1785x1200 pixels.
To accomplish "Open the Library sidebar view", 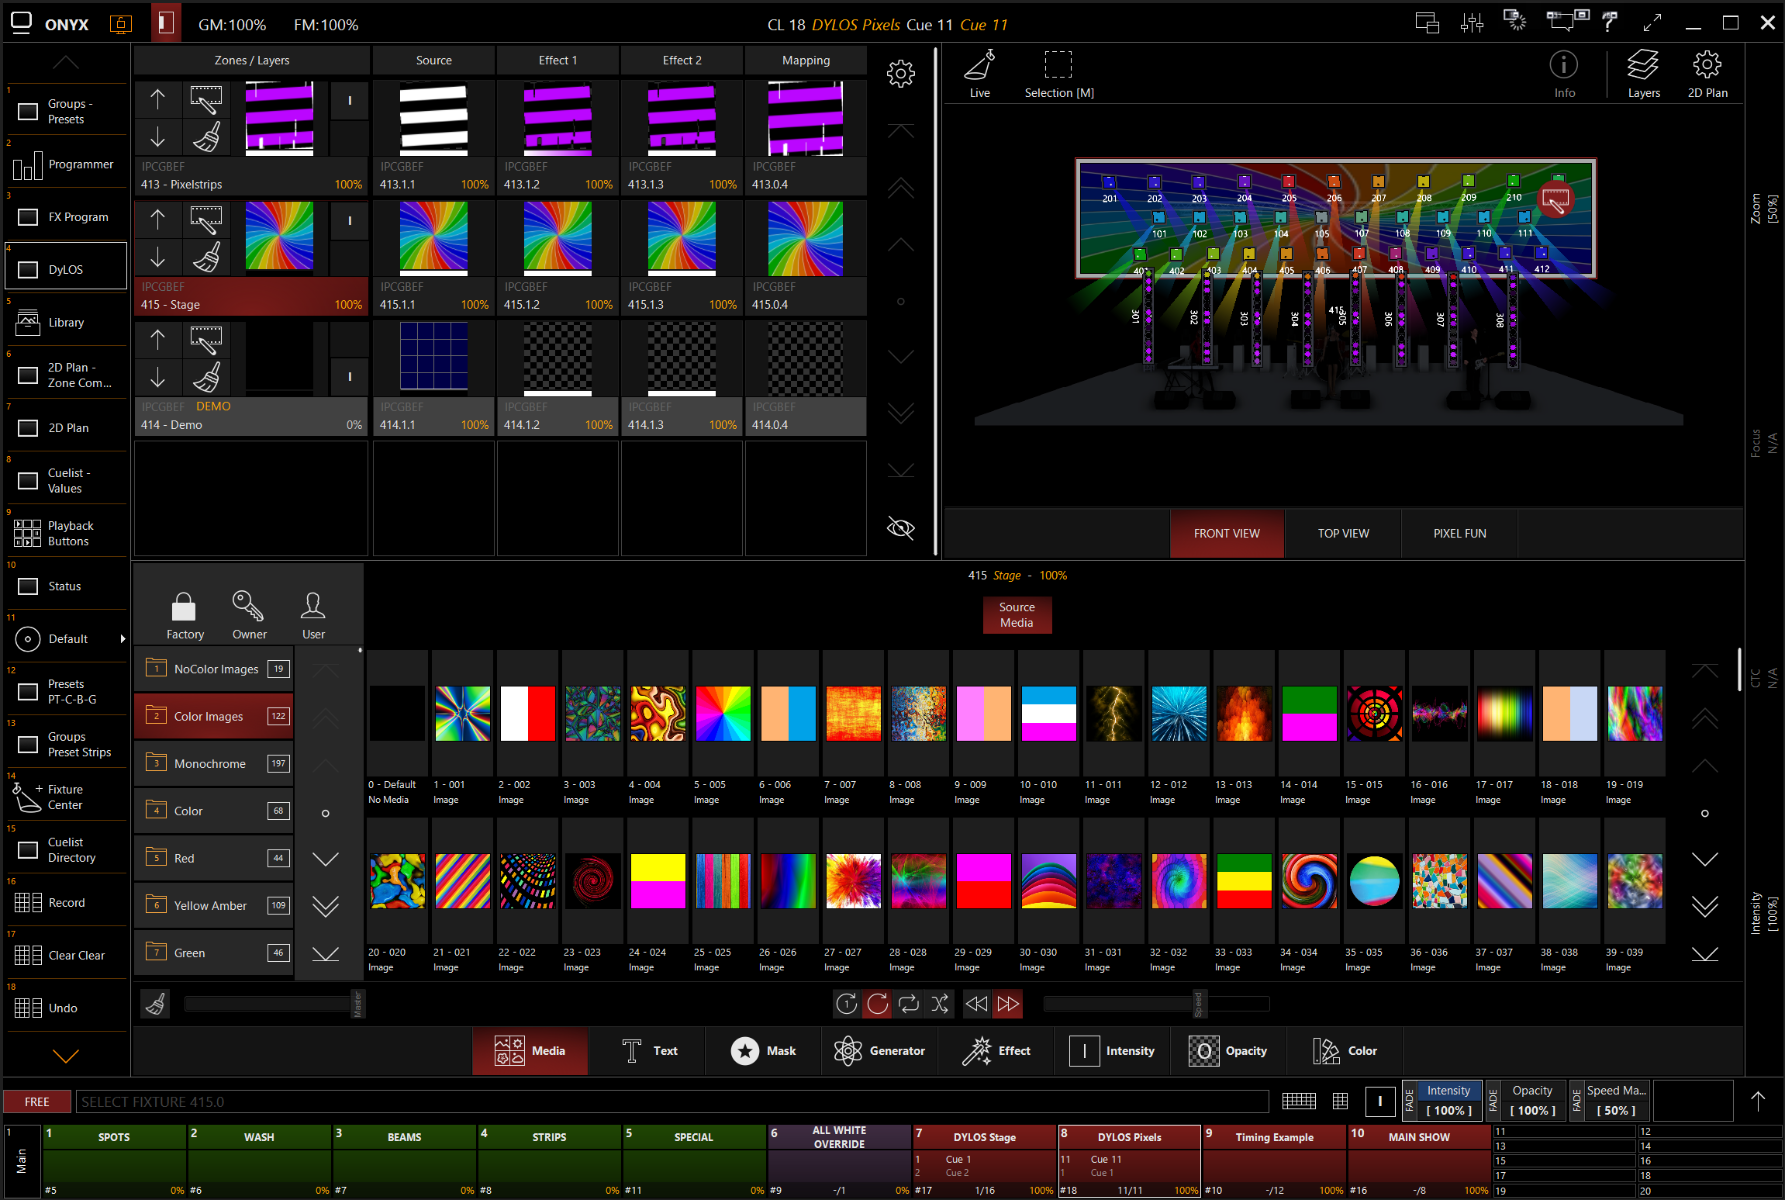I will point(66,322).
